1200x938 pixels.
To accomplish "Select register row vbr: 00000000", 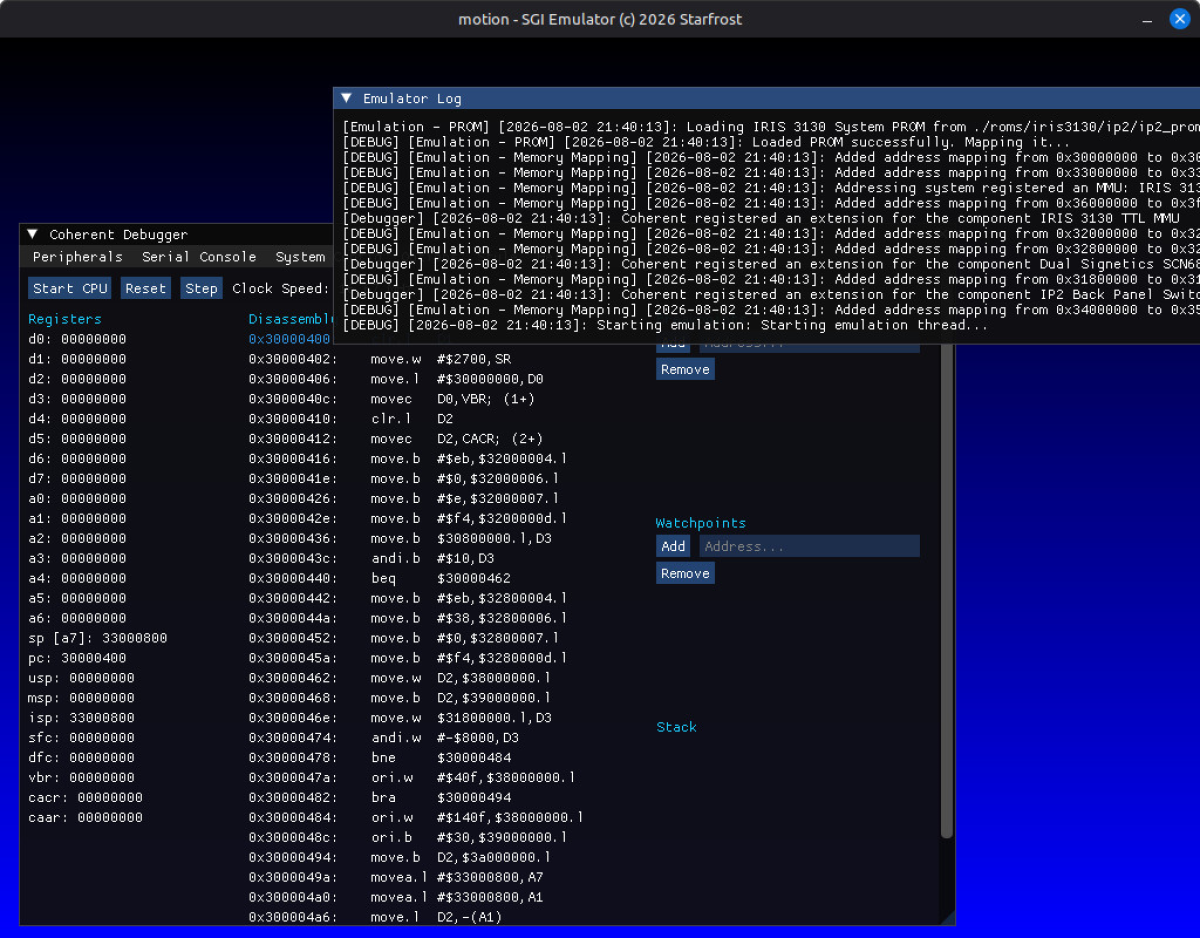I will pyautogui.click(x=81, y=778).
